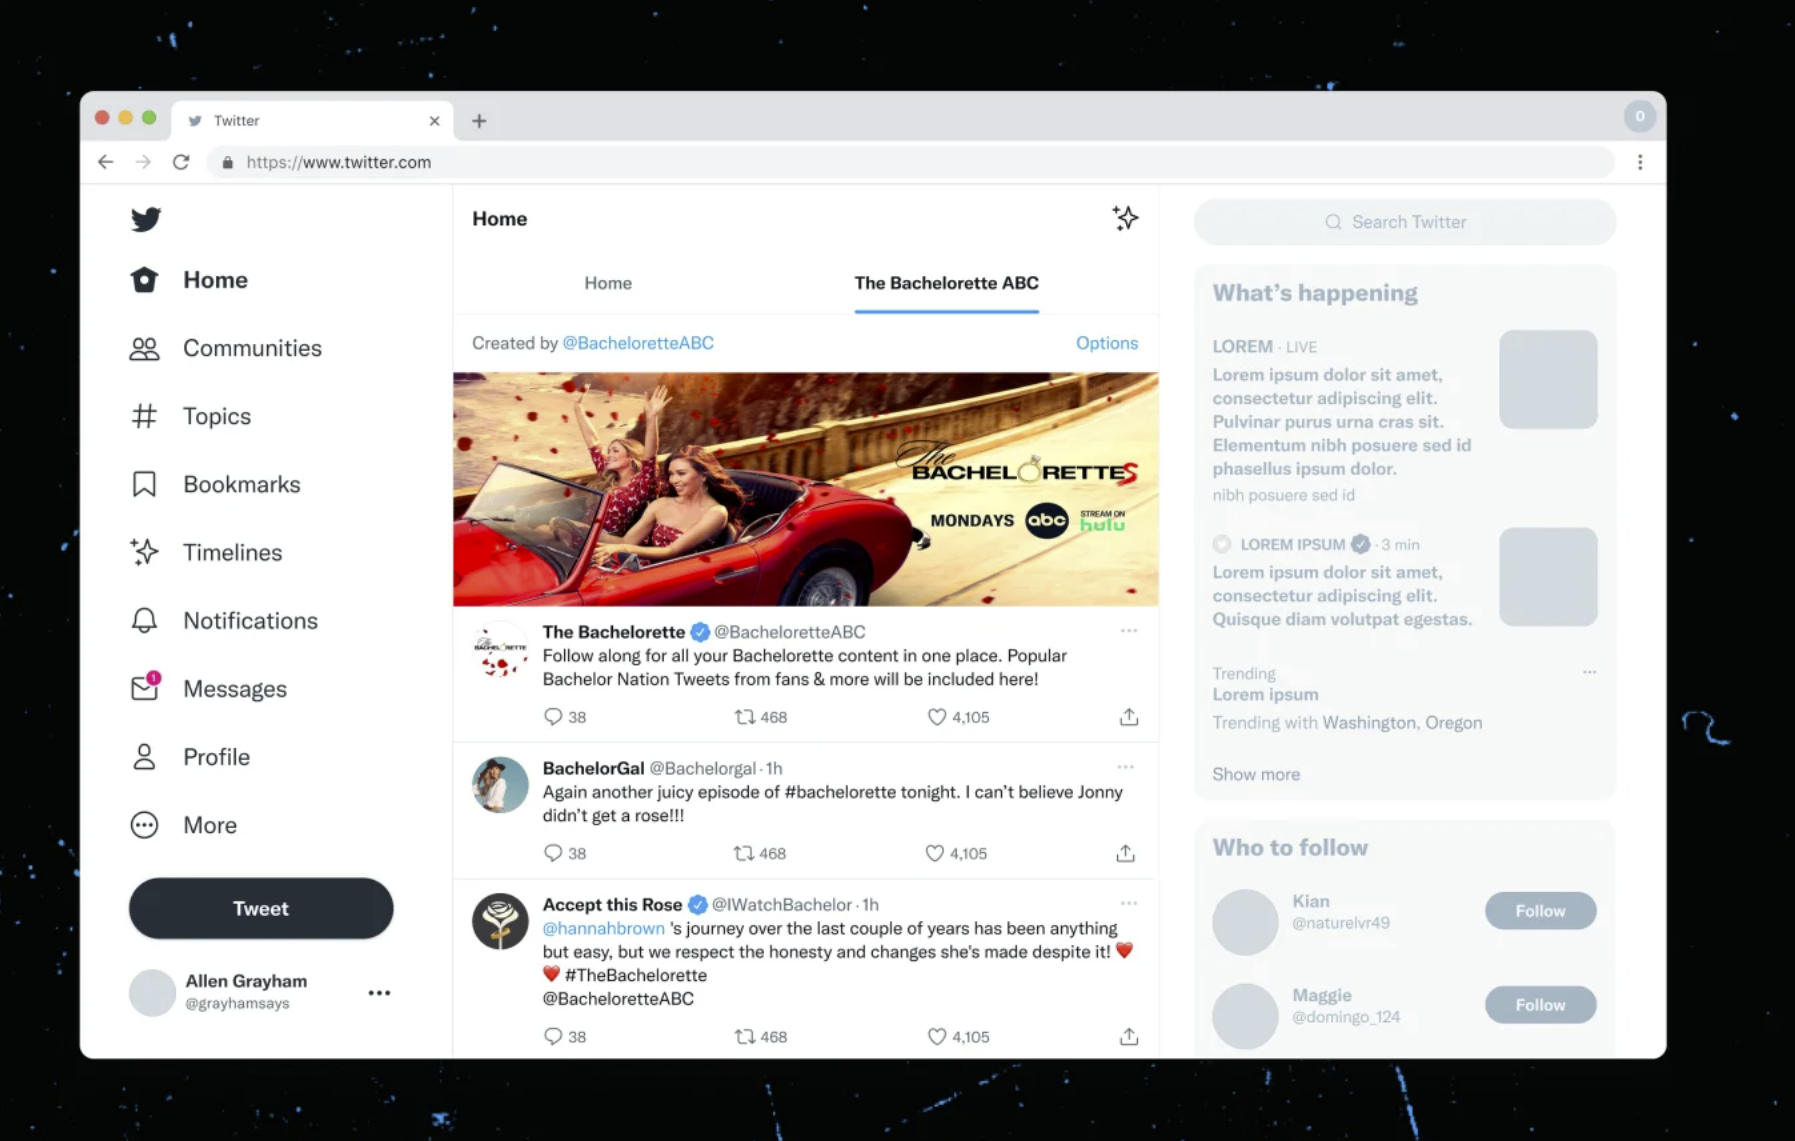Click the sparkle icon in Home header

click(x=1125, y=218)
